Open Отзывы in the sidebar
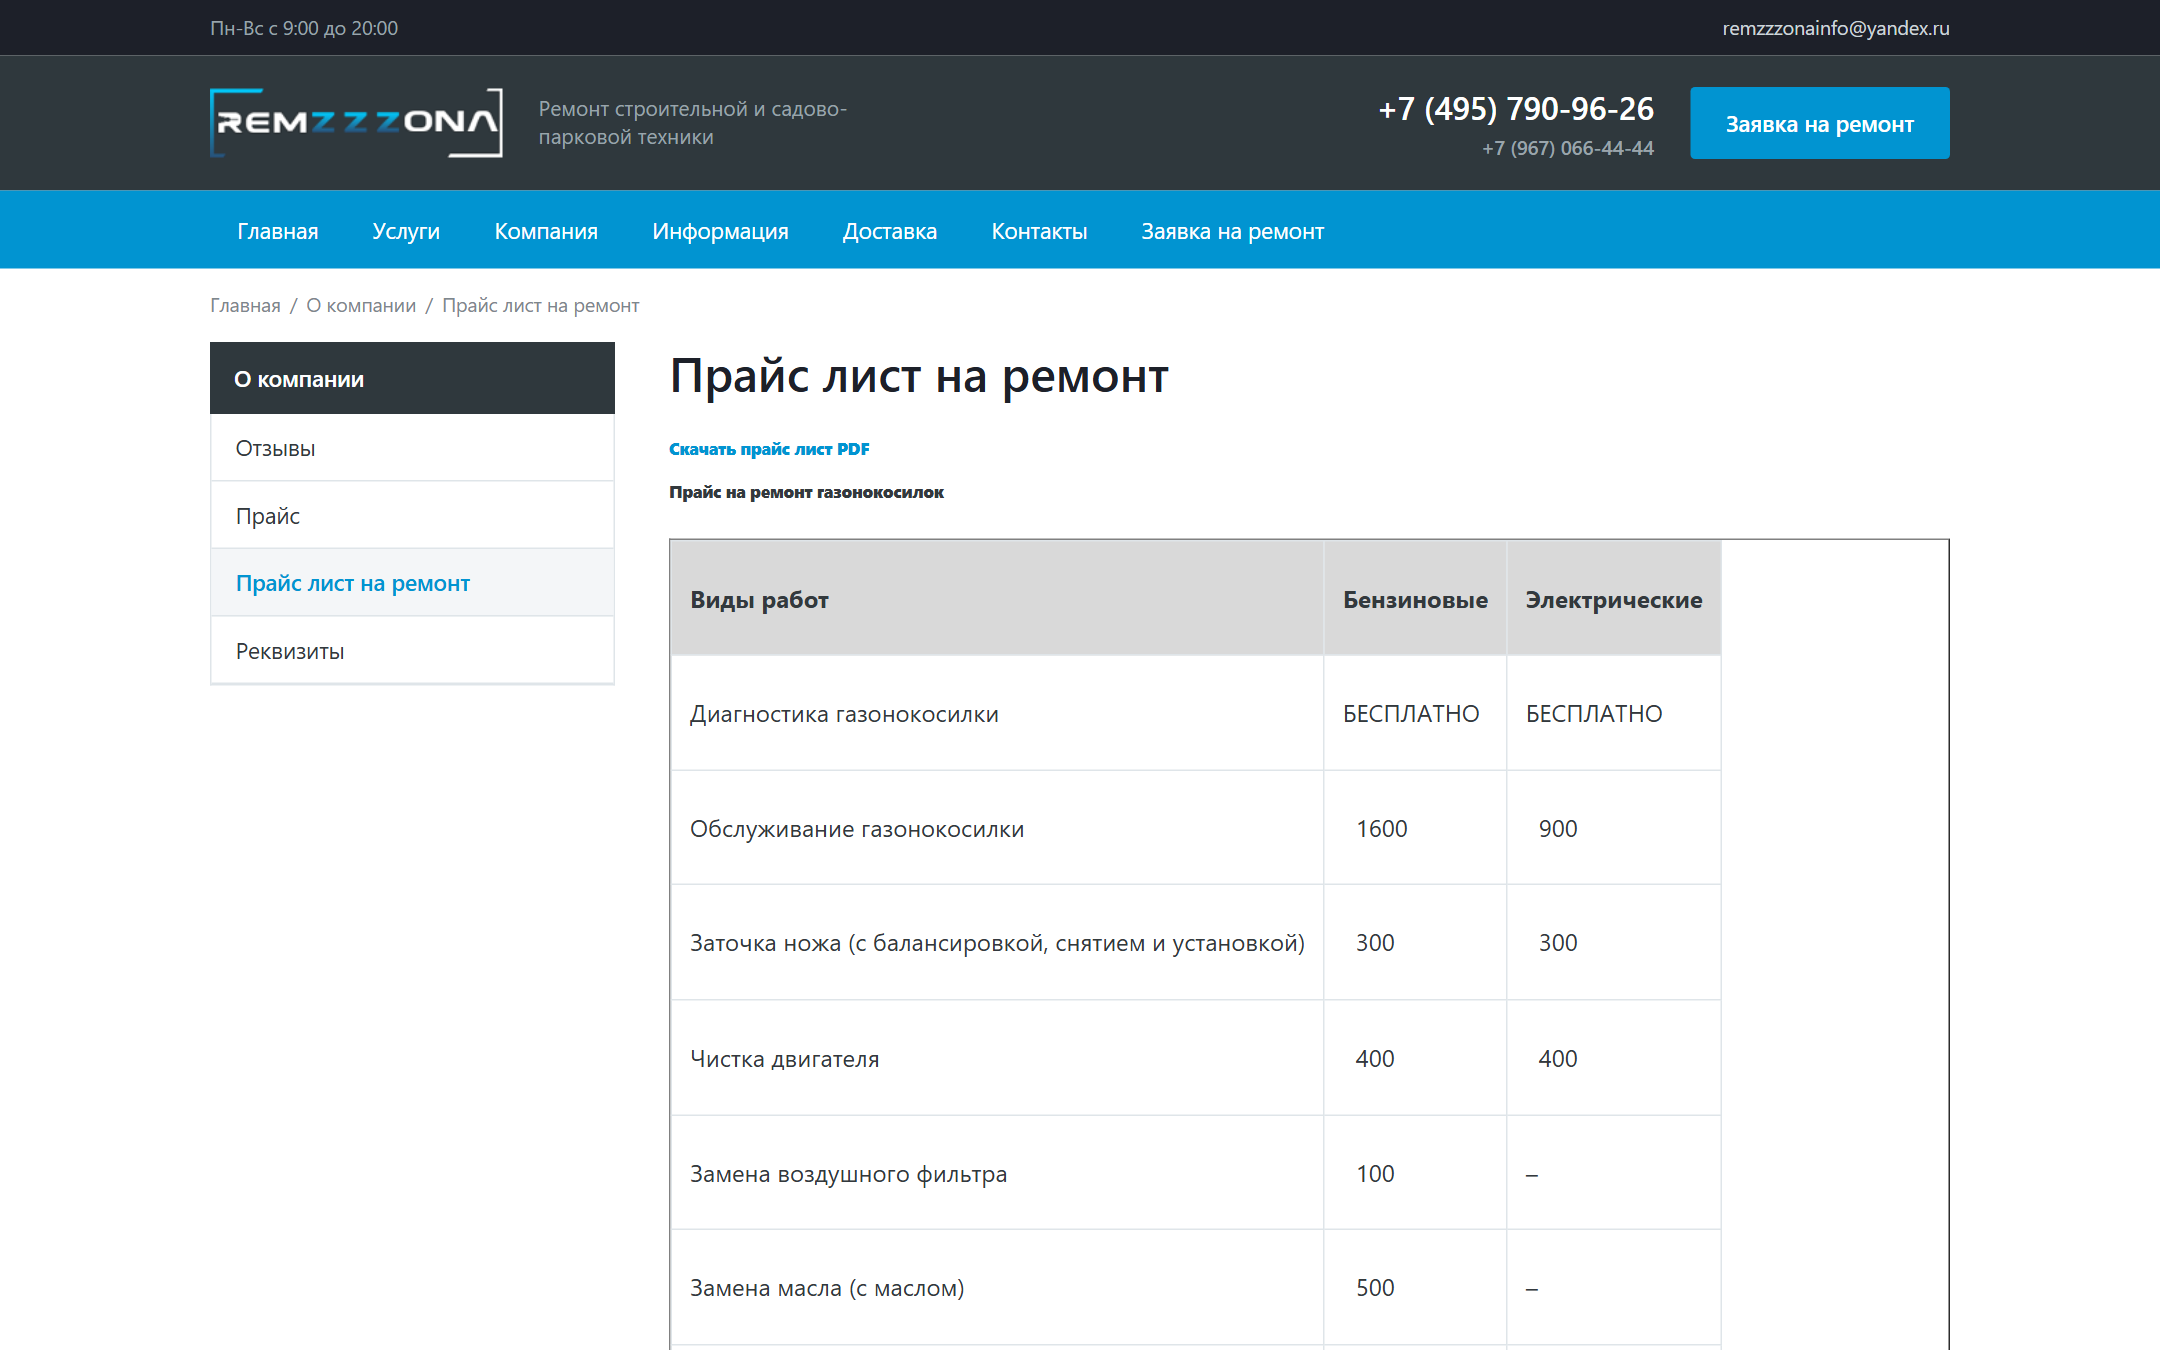 click(412, 448)
